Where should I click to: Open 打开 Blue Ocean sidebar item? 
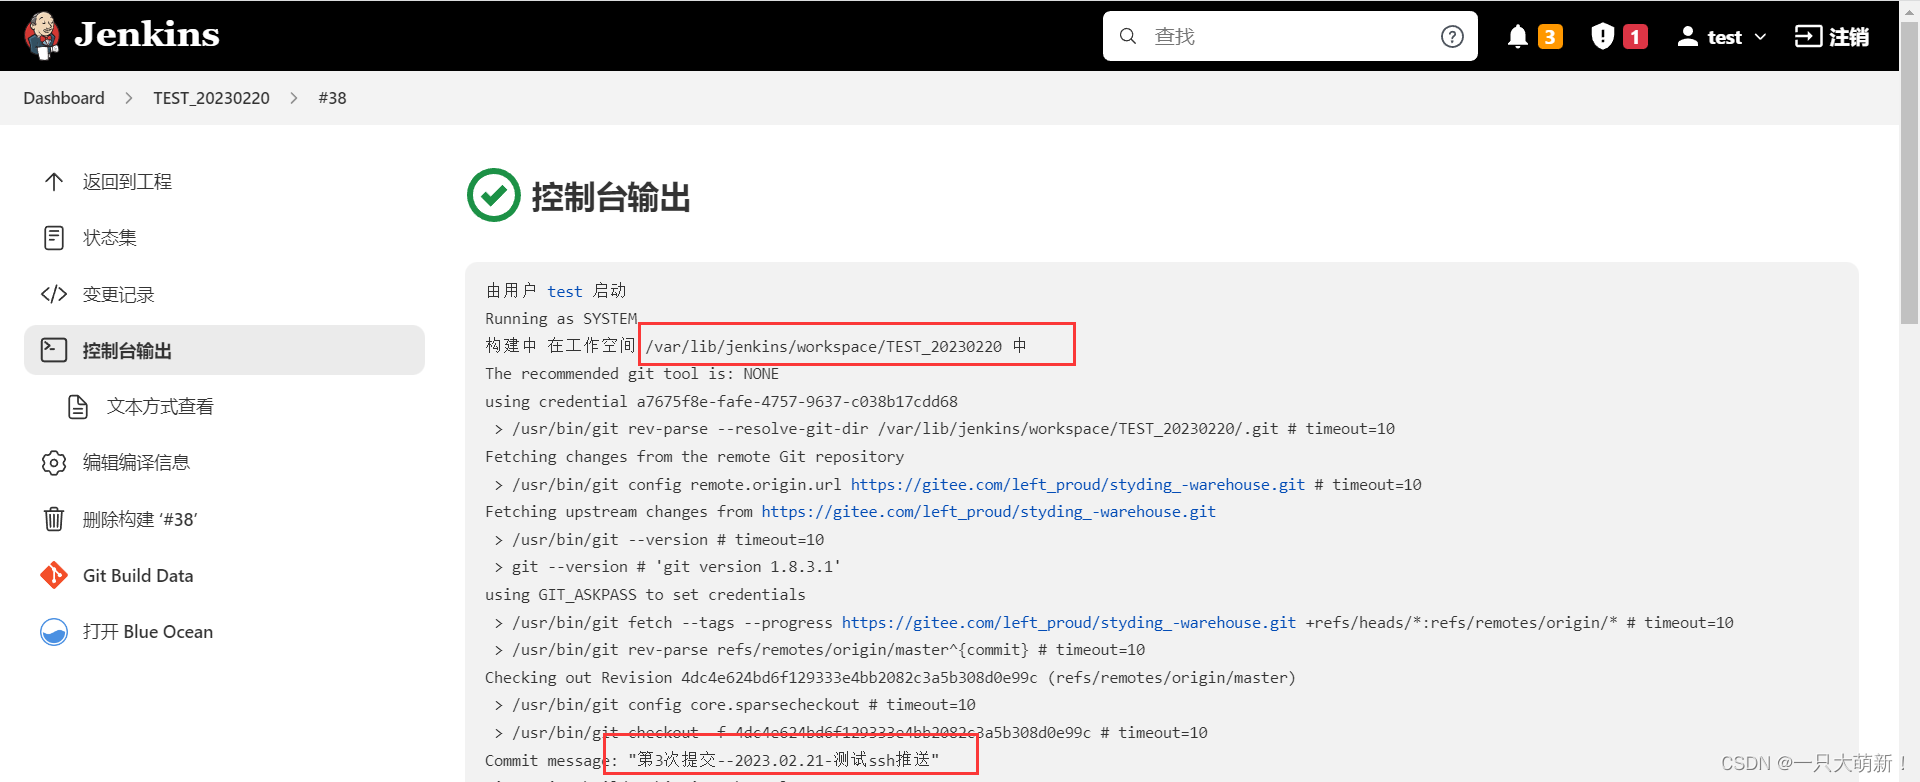click(x=148, y=632)
